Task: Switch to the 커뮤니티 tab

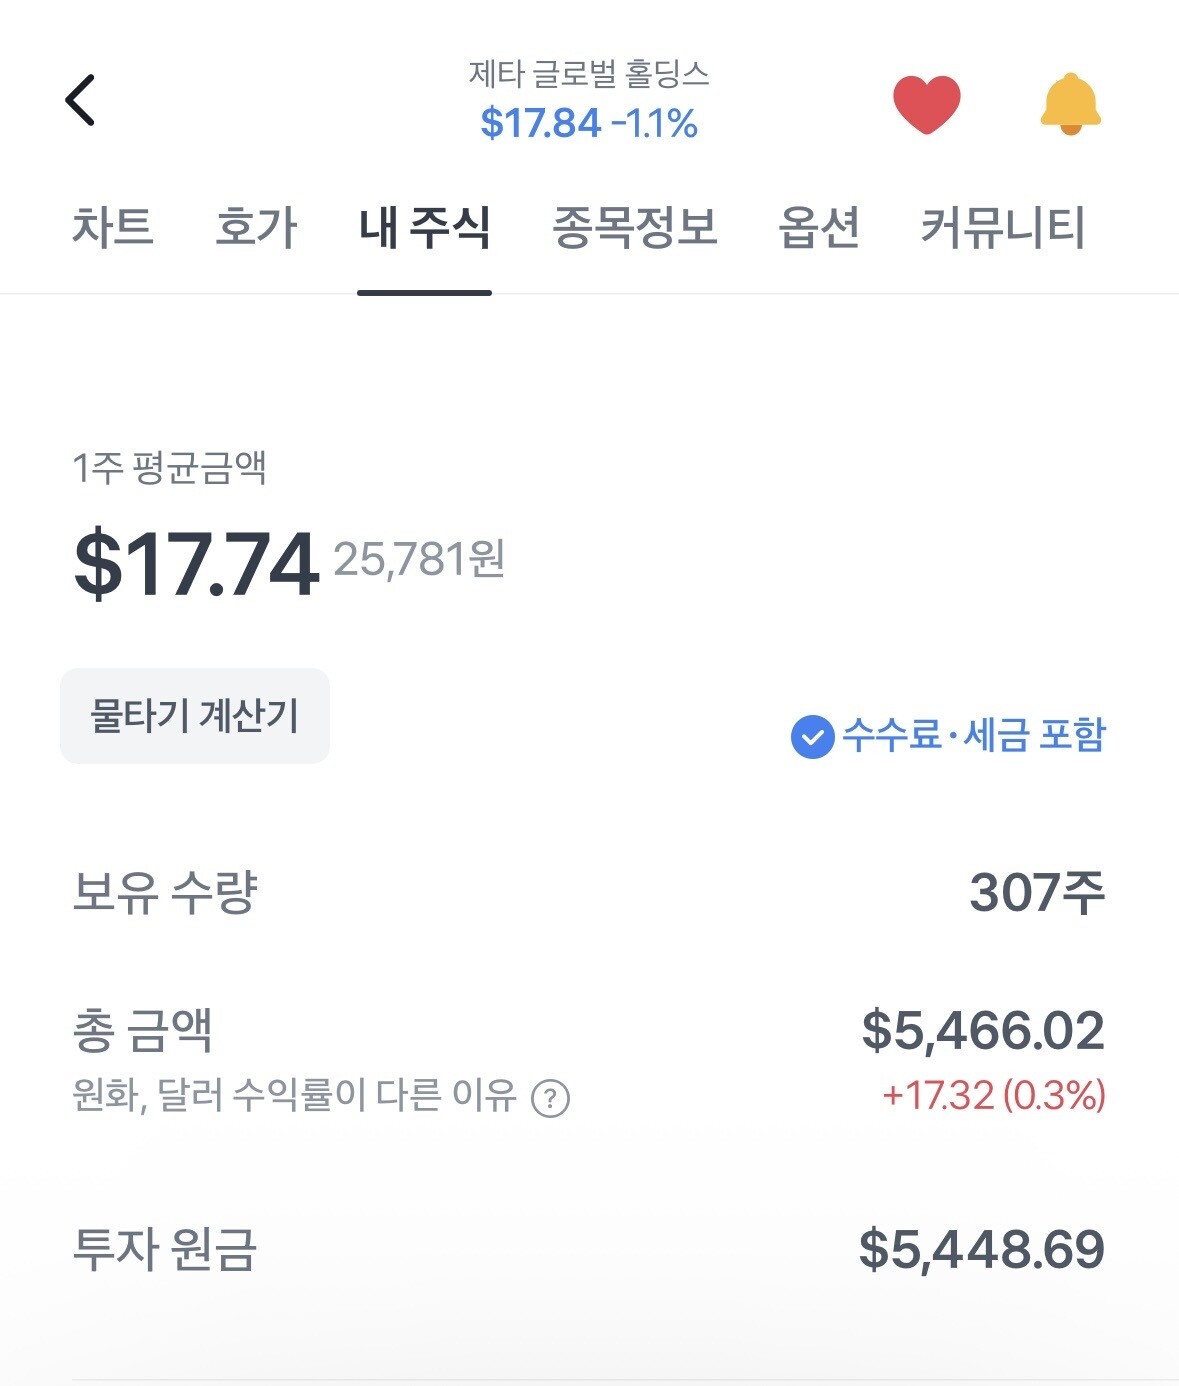Action: pyautogui.click(x=1003, y=227)
